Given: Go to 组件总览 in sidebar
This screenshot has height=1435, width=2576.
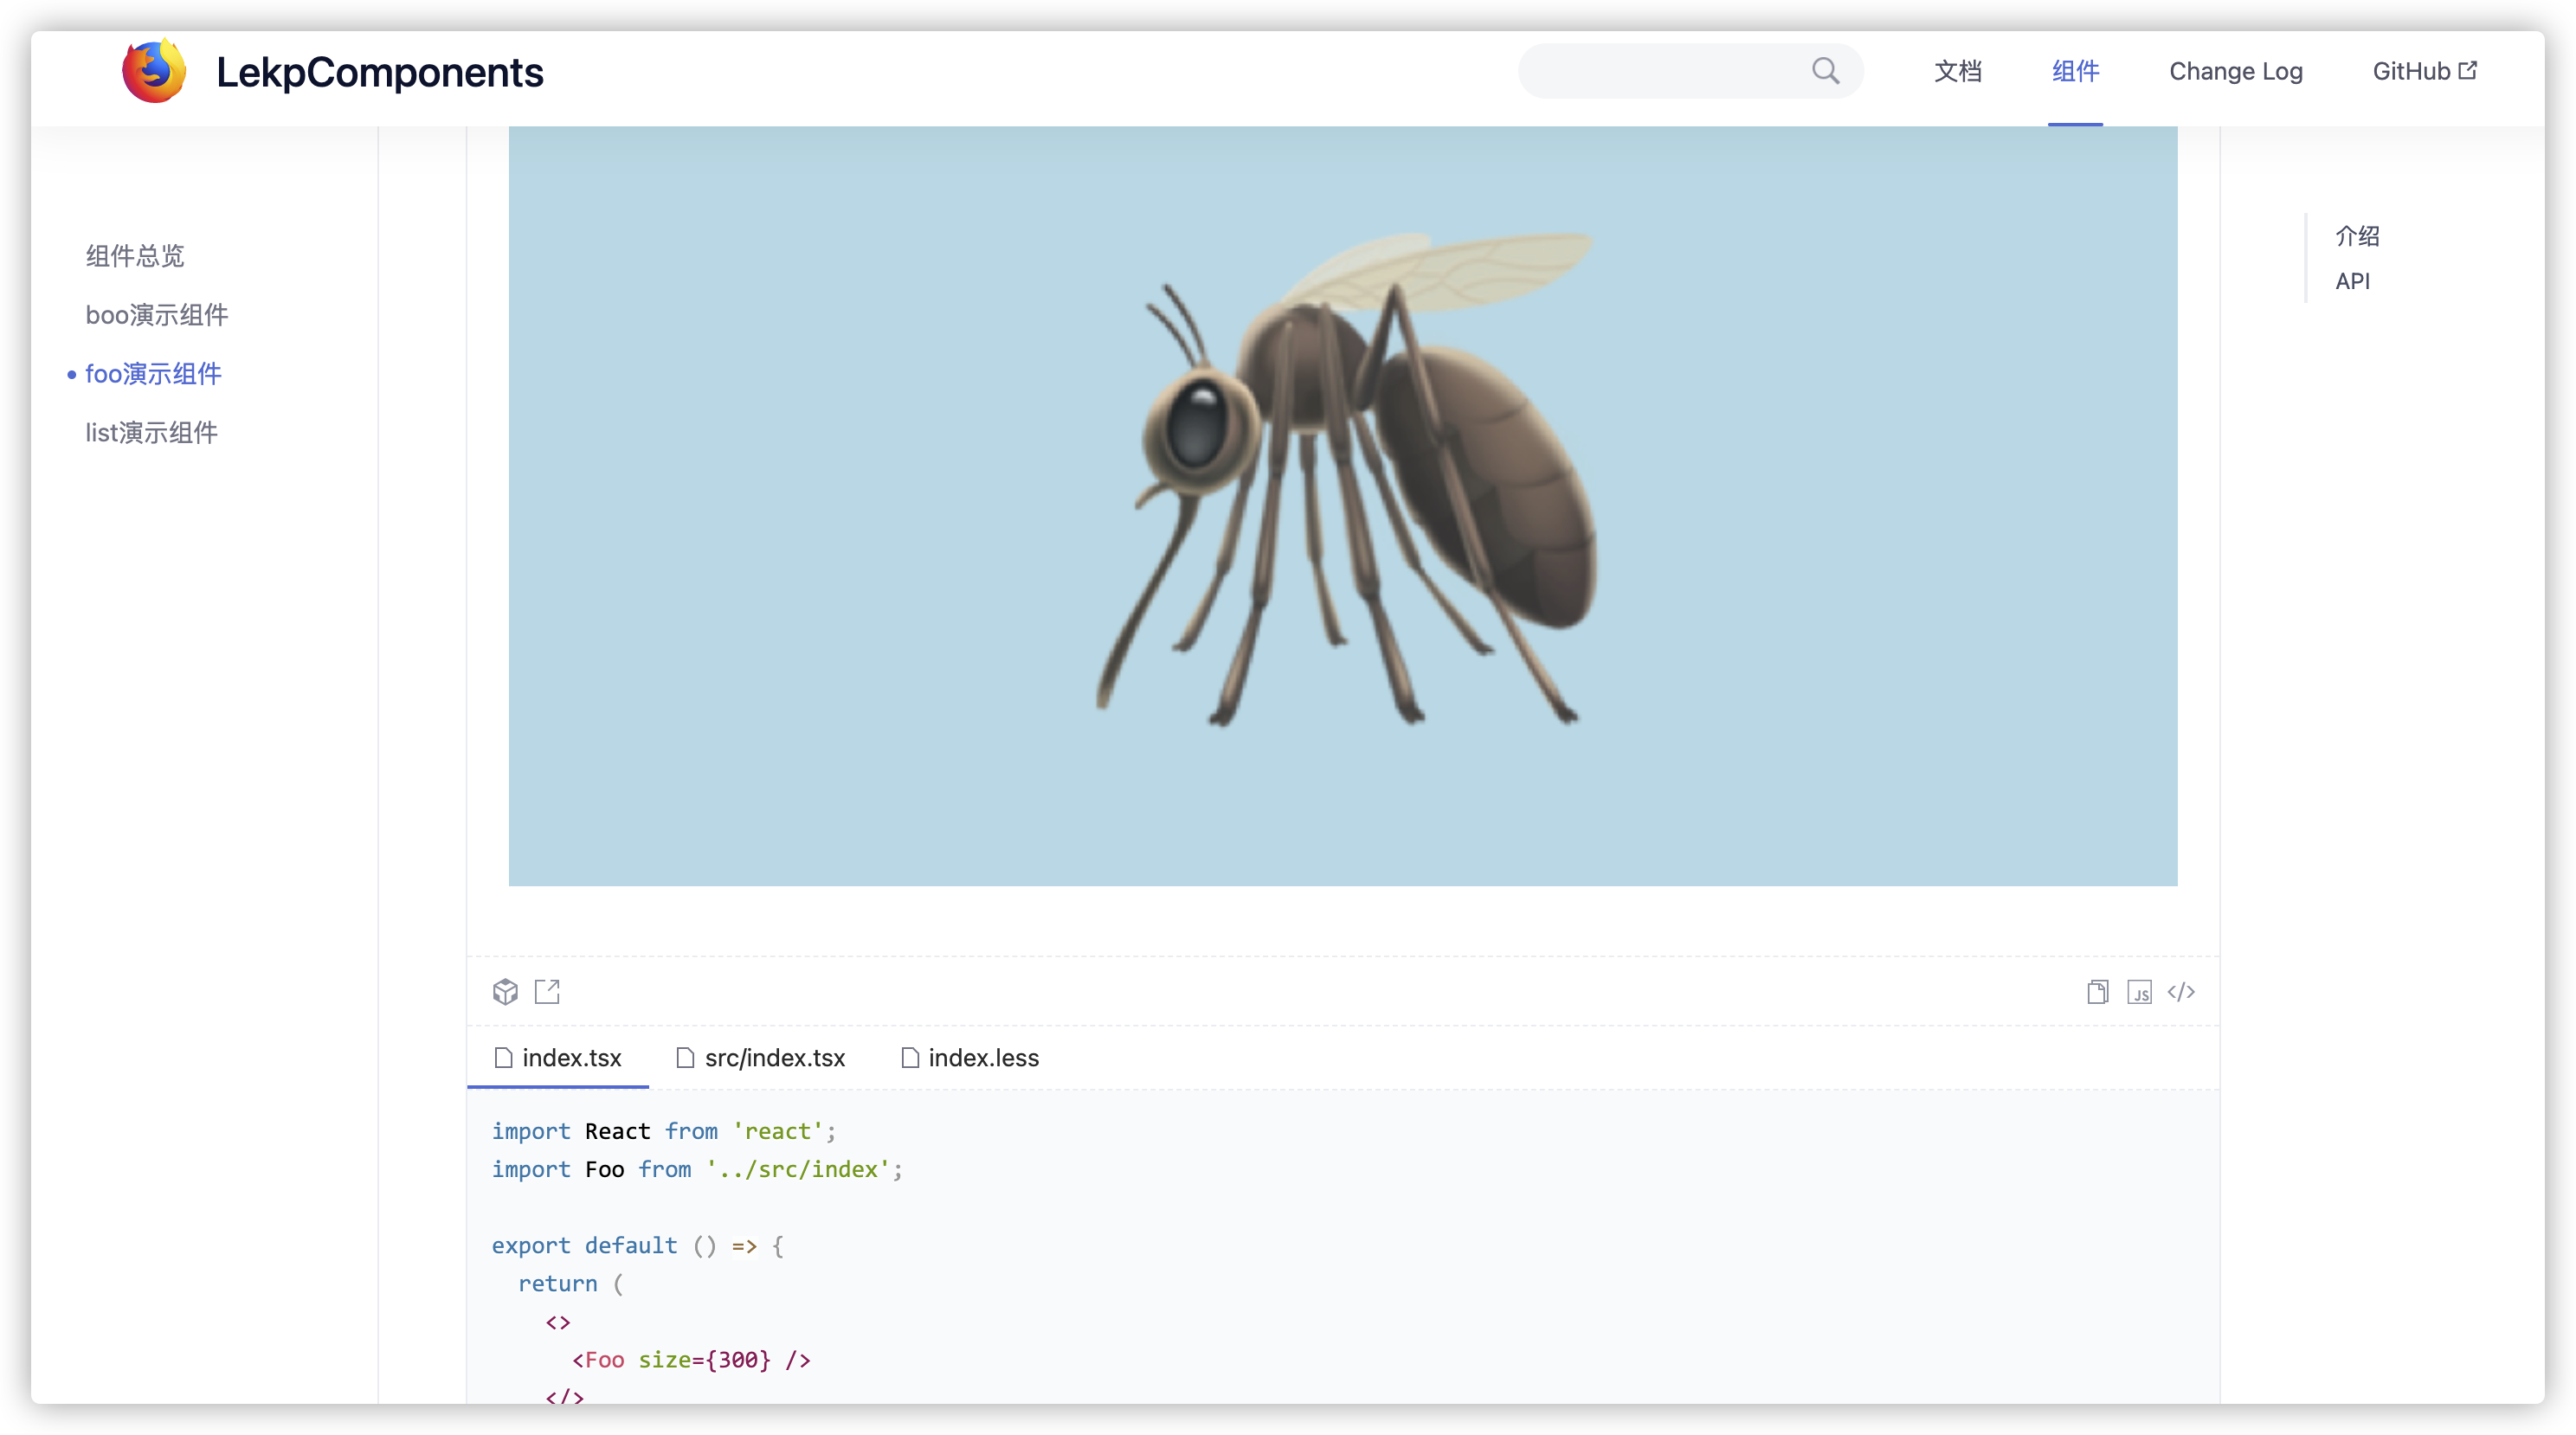Looking at the screenshot, I should pyautogui.click(x=135, y=256).
